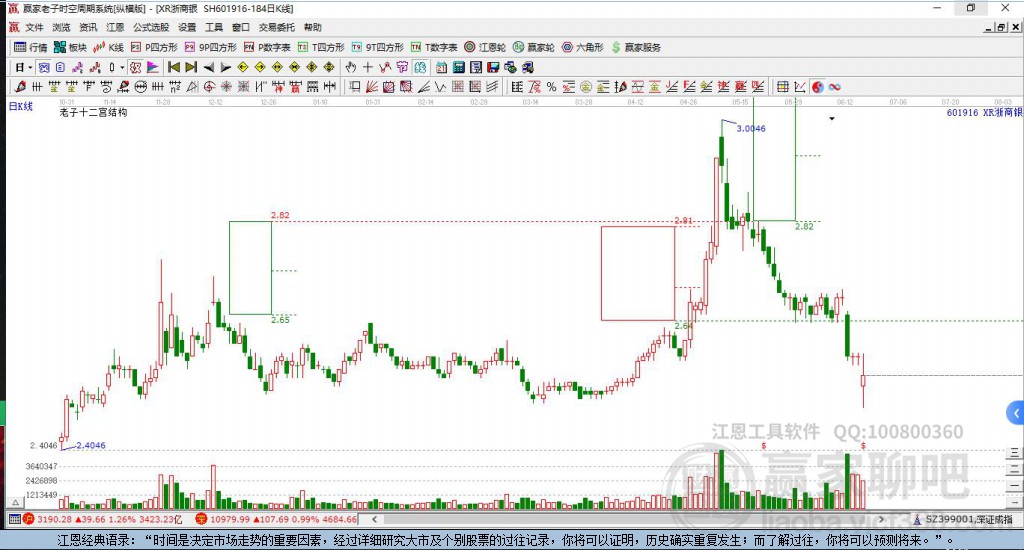Open the 交易委托 menu
The image size is (1024, 550).
[277, 27]
